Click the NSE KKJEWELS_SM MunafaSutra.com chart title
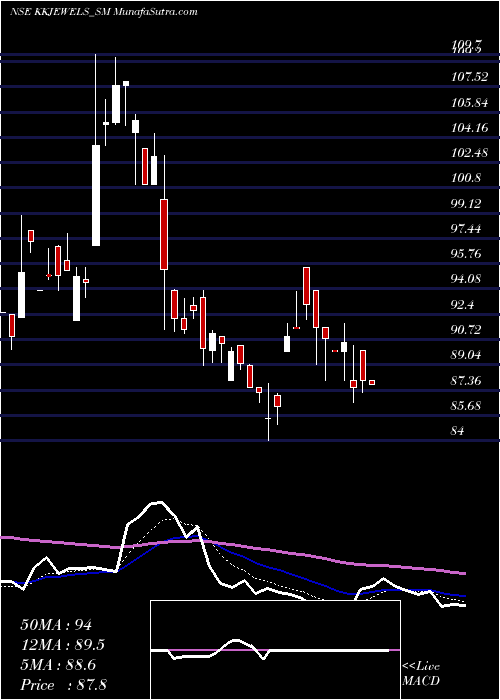The height and width of the screenshot is (700, 500). click(104, 12)
